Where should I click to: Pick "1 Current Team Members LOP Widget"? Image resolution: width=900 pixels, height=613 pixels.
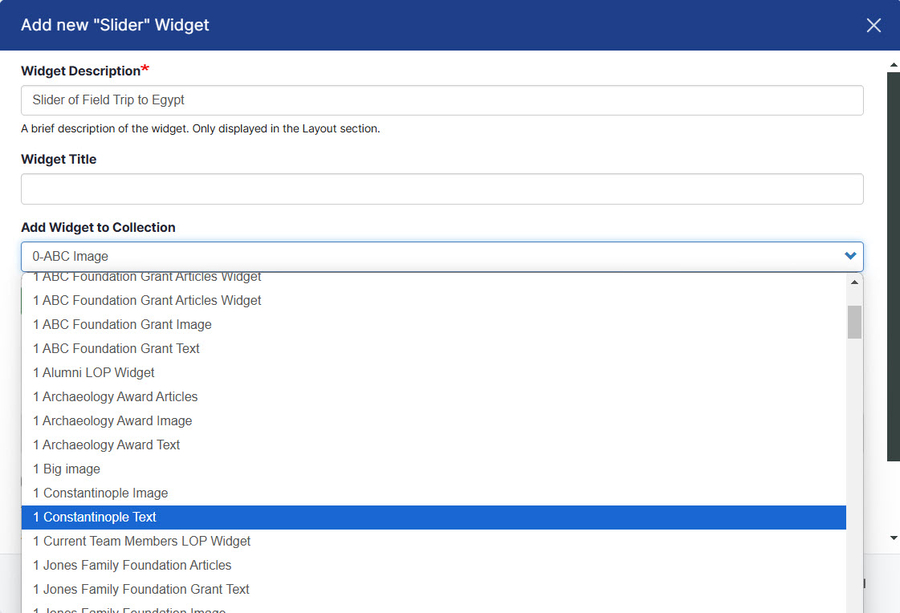[141, 541]
